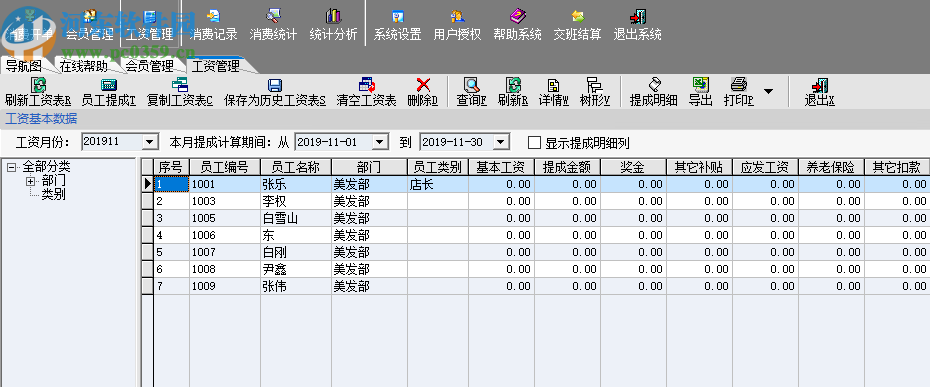Image resolution: width=930 pixels, height=387 pixels.
Task: Switch to the 在线帮助 tab
Action: coord(84,66)
